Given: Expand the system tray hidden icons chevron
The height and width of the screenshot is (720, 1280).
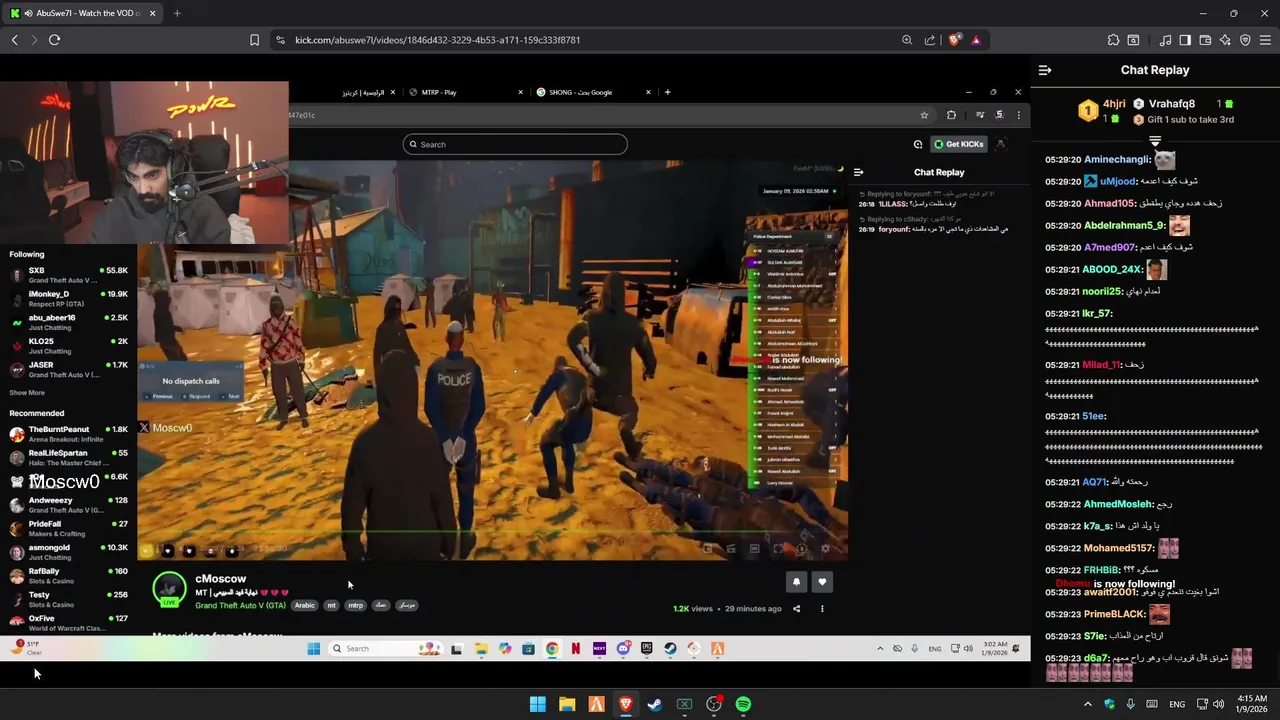Looking at the screenshot, I should point(1088,704).
